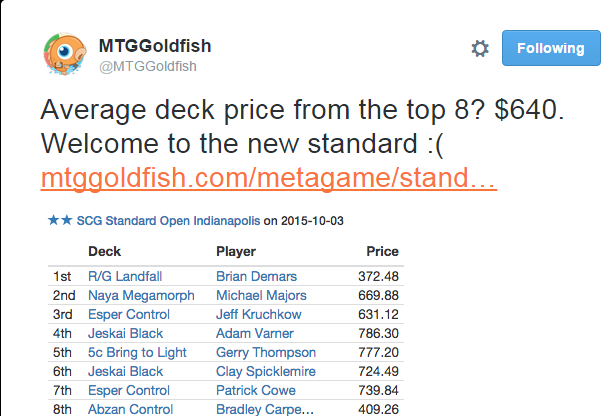Click the Price column header
This screenshot has height=416, width=608.
pyautogui.click(x=382, y=251)
